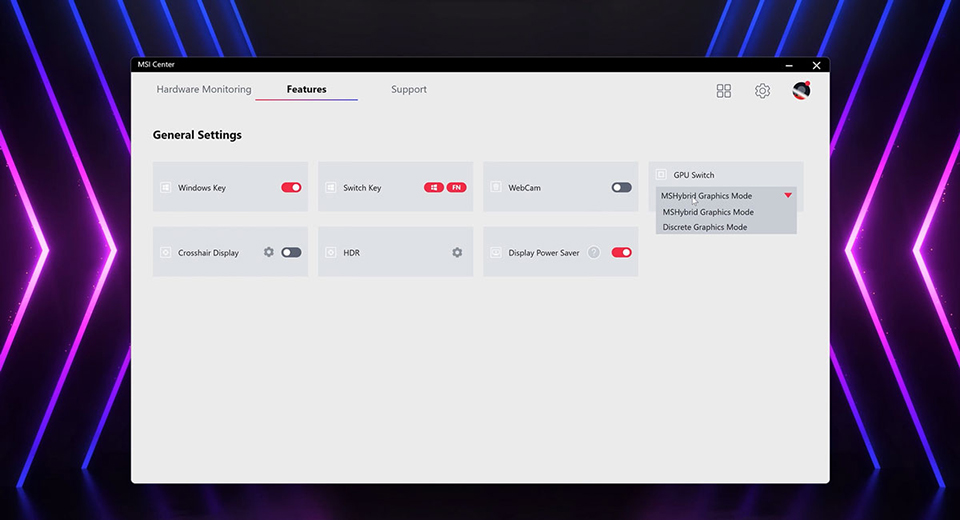
Task: Open MSI Center settings gear
Action: point(762,91)
